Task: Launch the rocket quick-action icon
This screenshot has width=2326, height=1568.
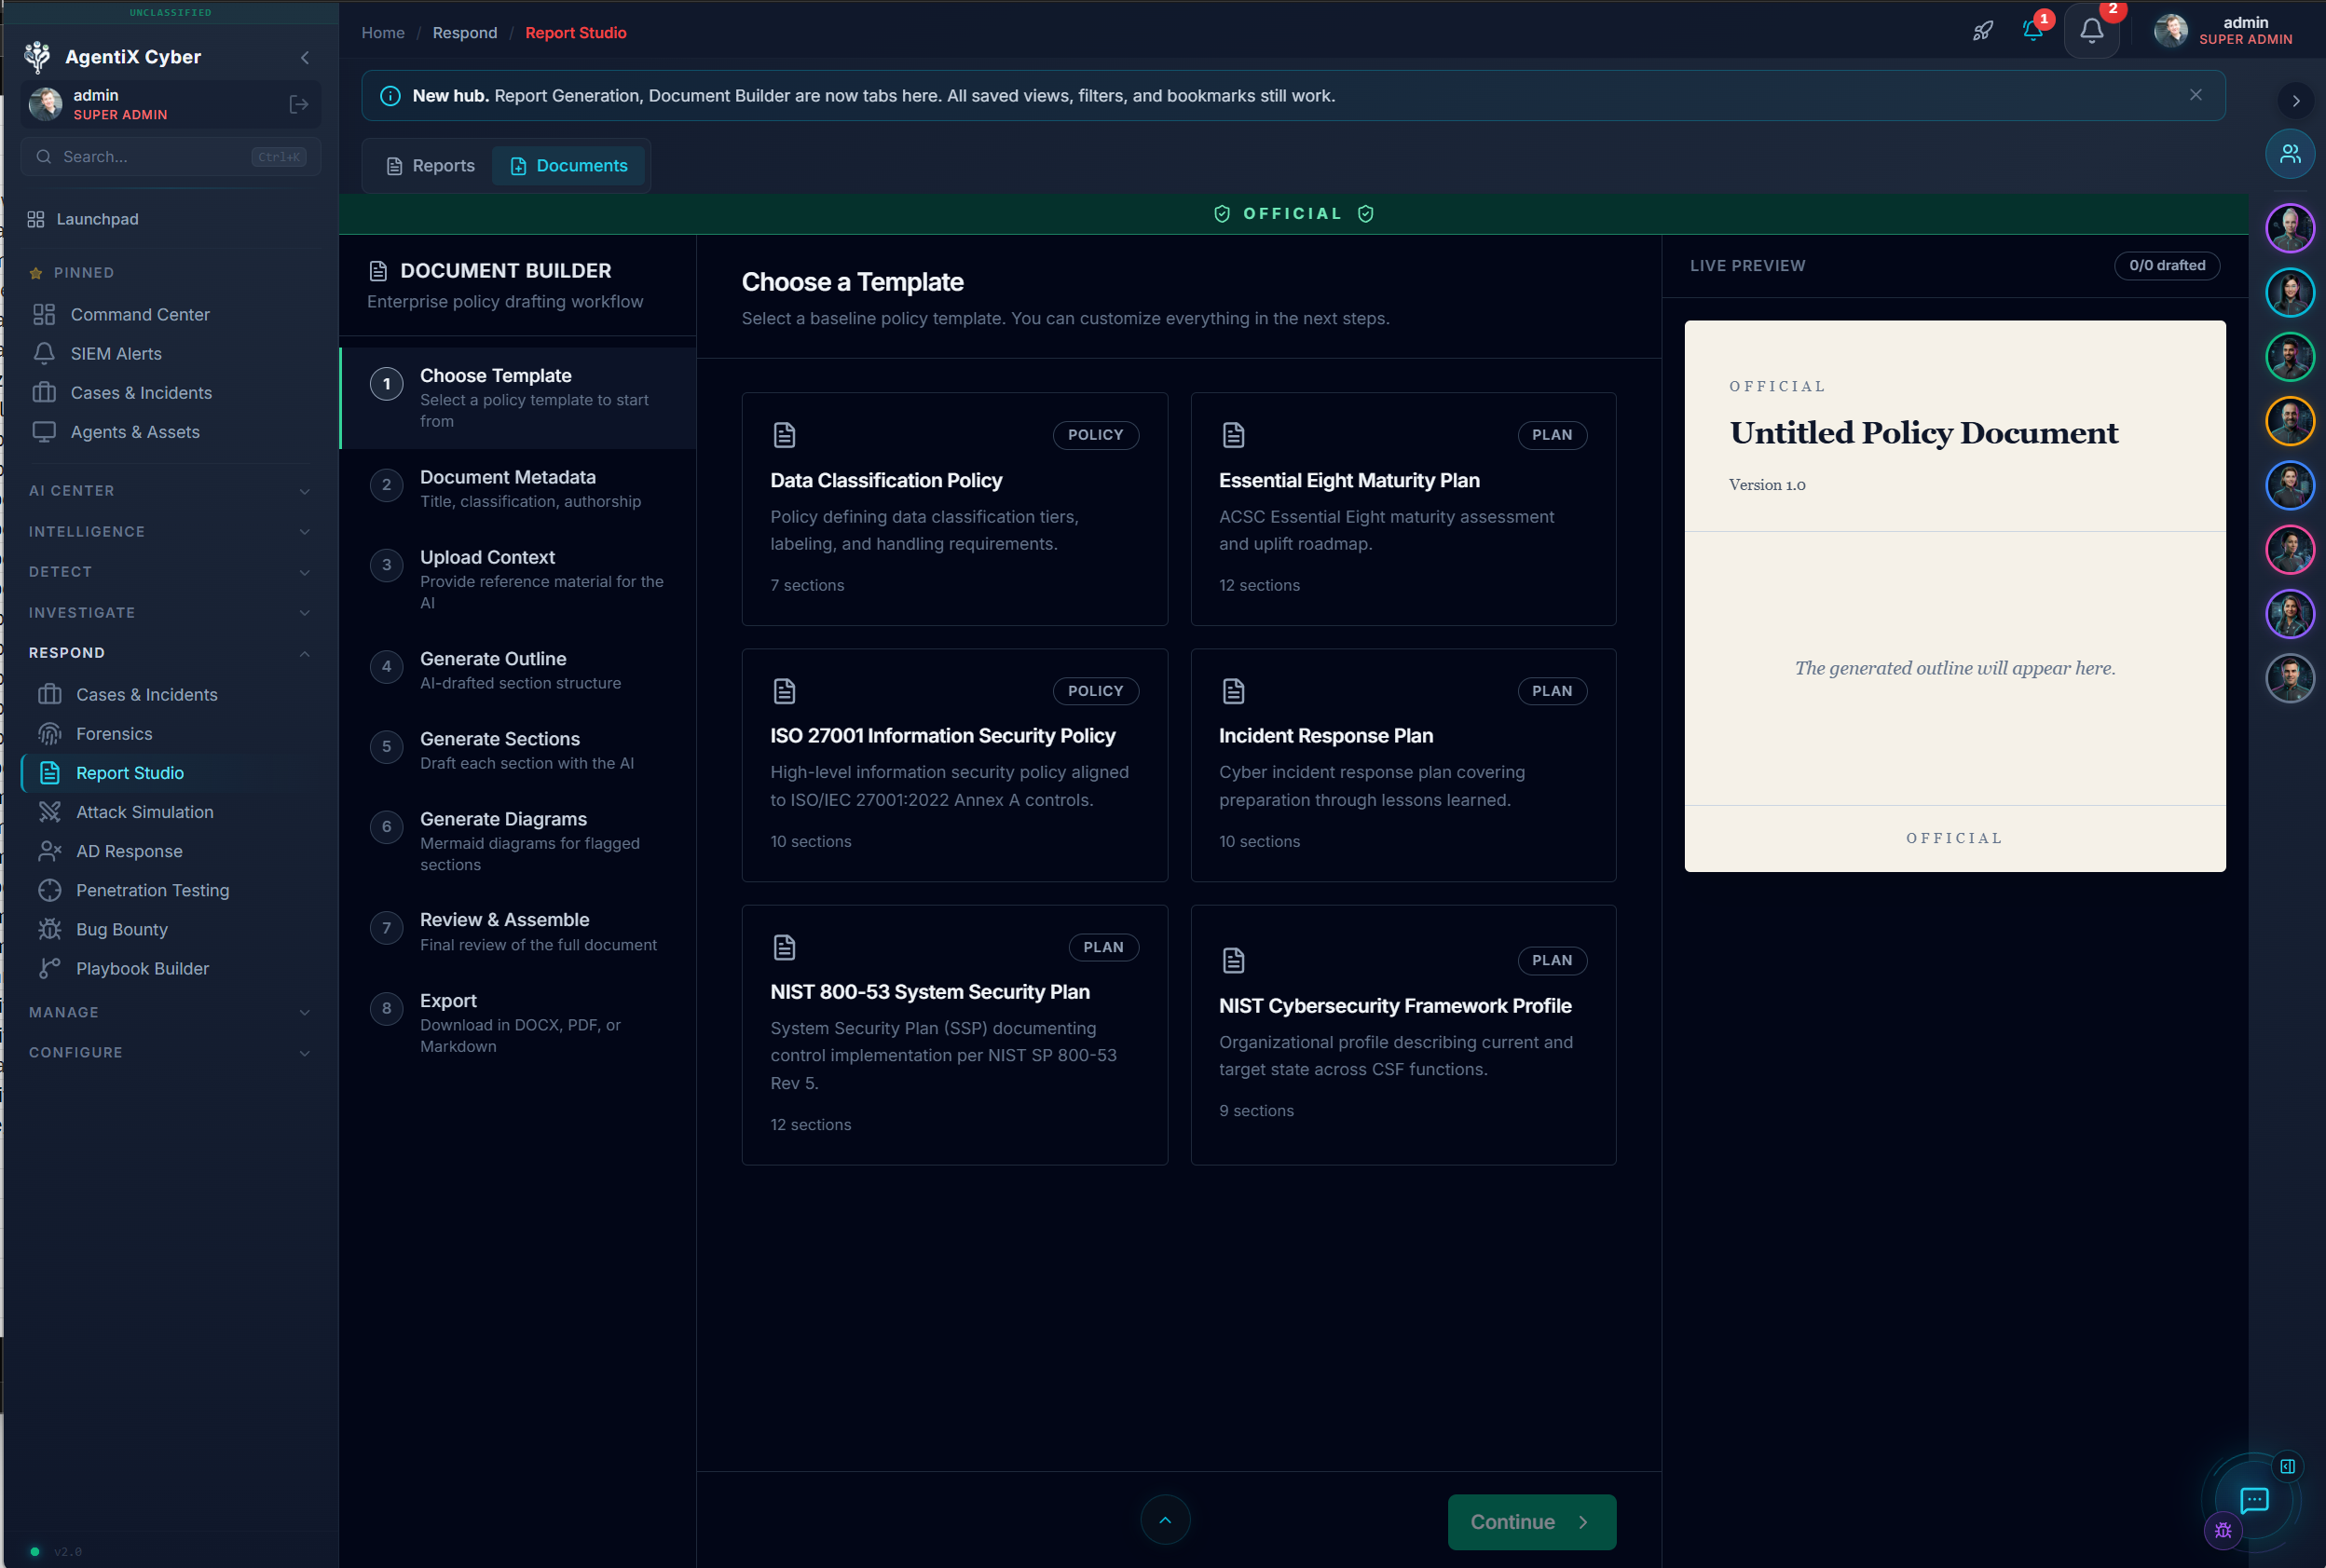Action: [1983, 30]
